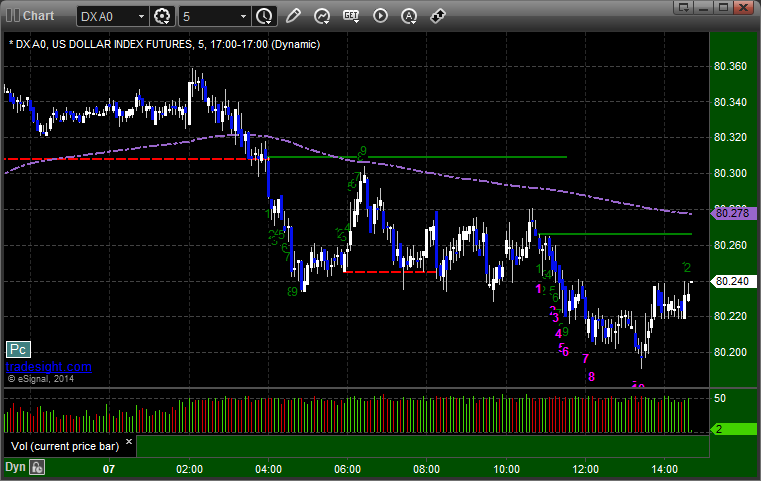This screenshot has width=761, height=481.
Task: Click the Pc badge on chart
Action: pyautogui.click(x=18, y=349)
